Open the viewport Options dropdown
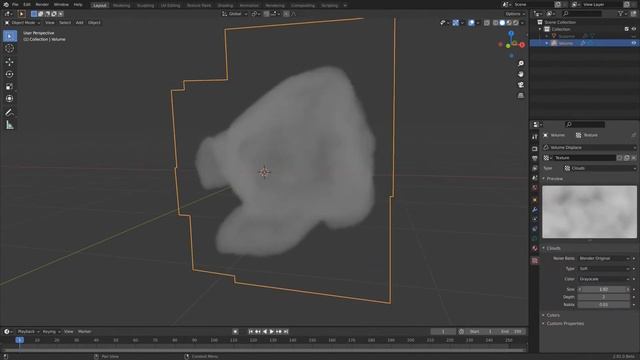 click(515, 14)
